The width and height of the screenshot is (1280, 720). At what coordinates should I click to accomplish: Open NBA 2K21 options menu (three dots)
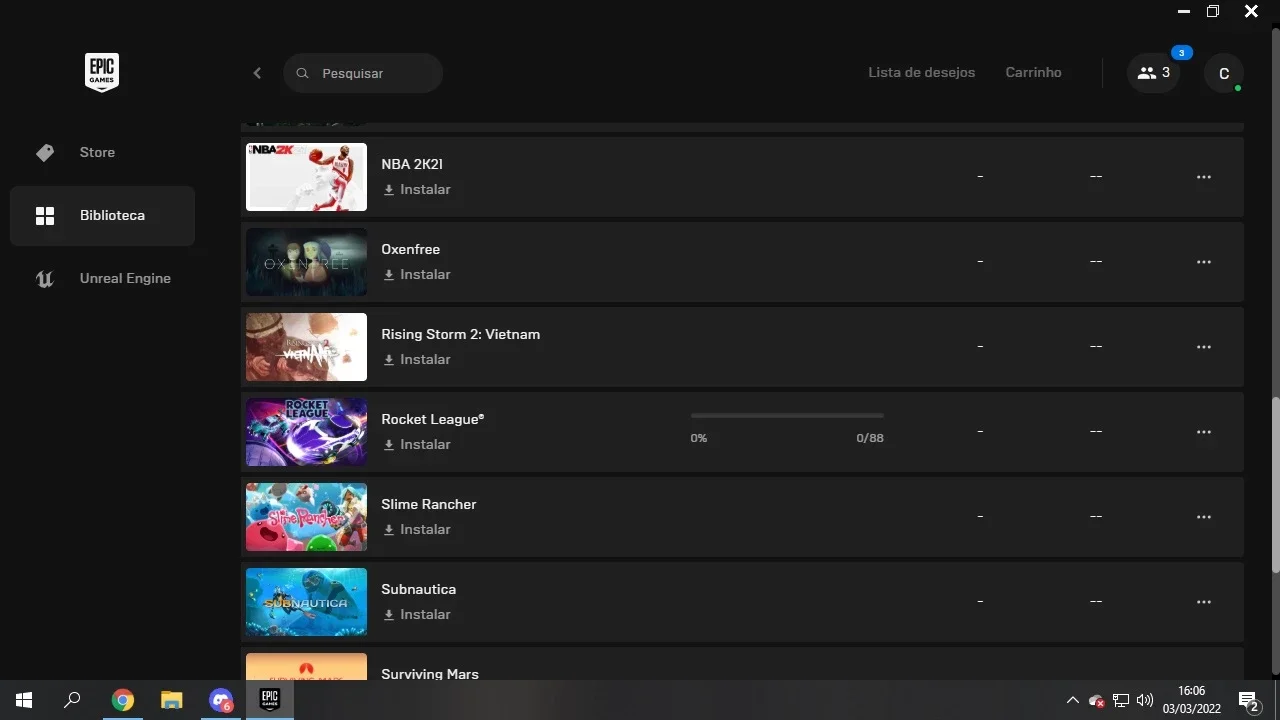coord(1204,177)
